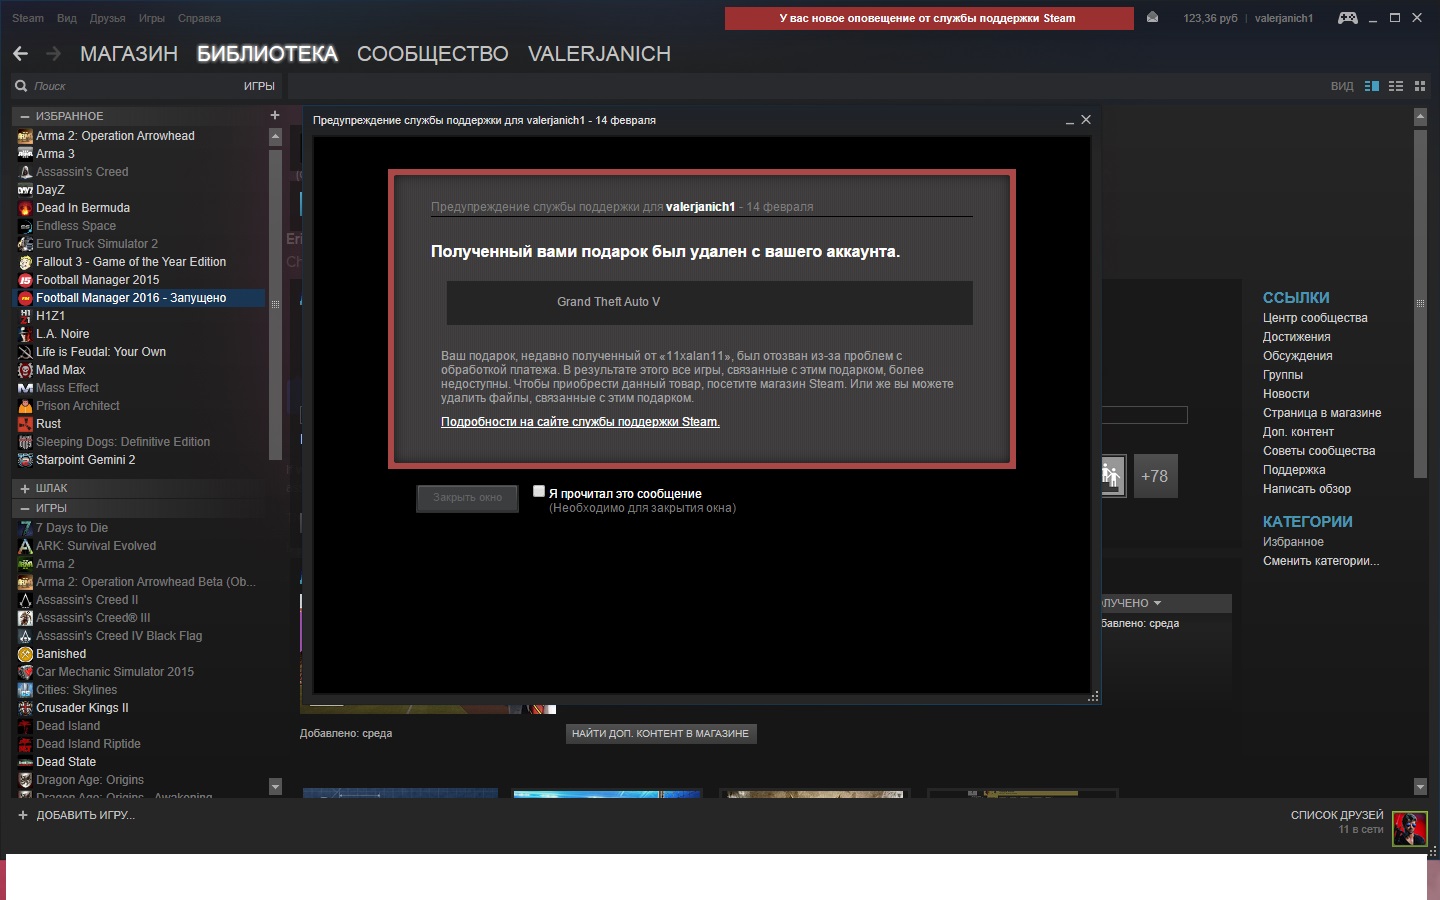Switch to МАГАЗИН tab
This screenshot has height=900, width=1440.
(x=129, y=54)
